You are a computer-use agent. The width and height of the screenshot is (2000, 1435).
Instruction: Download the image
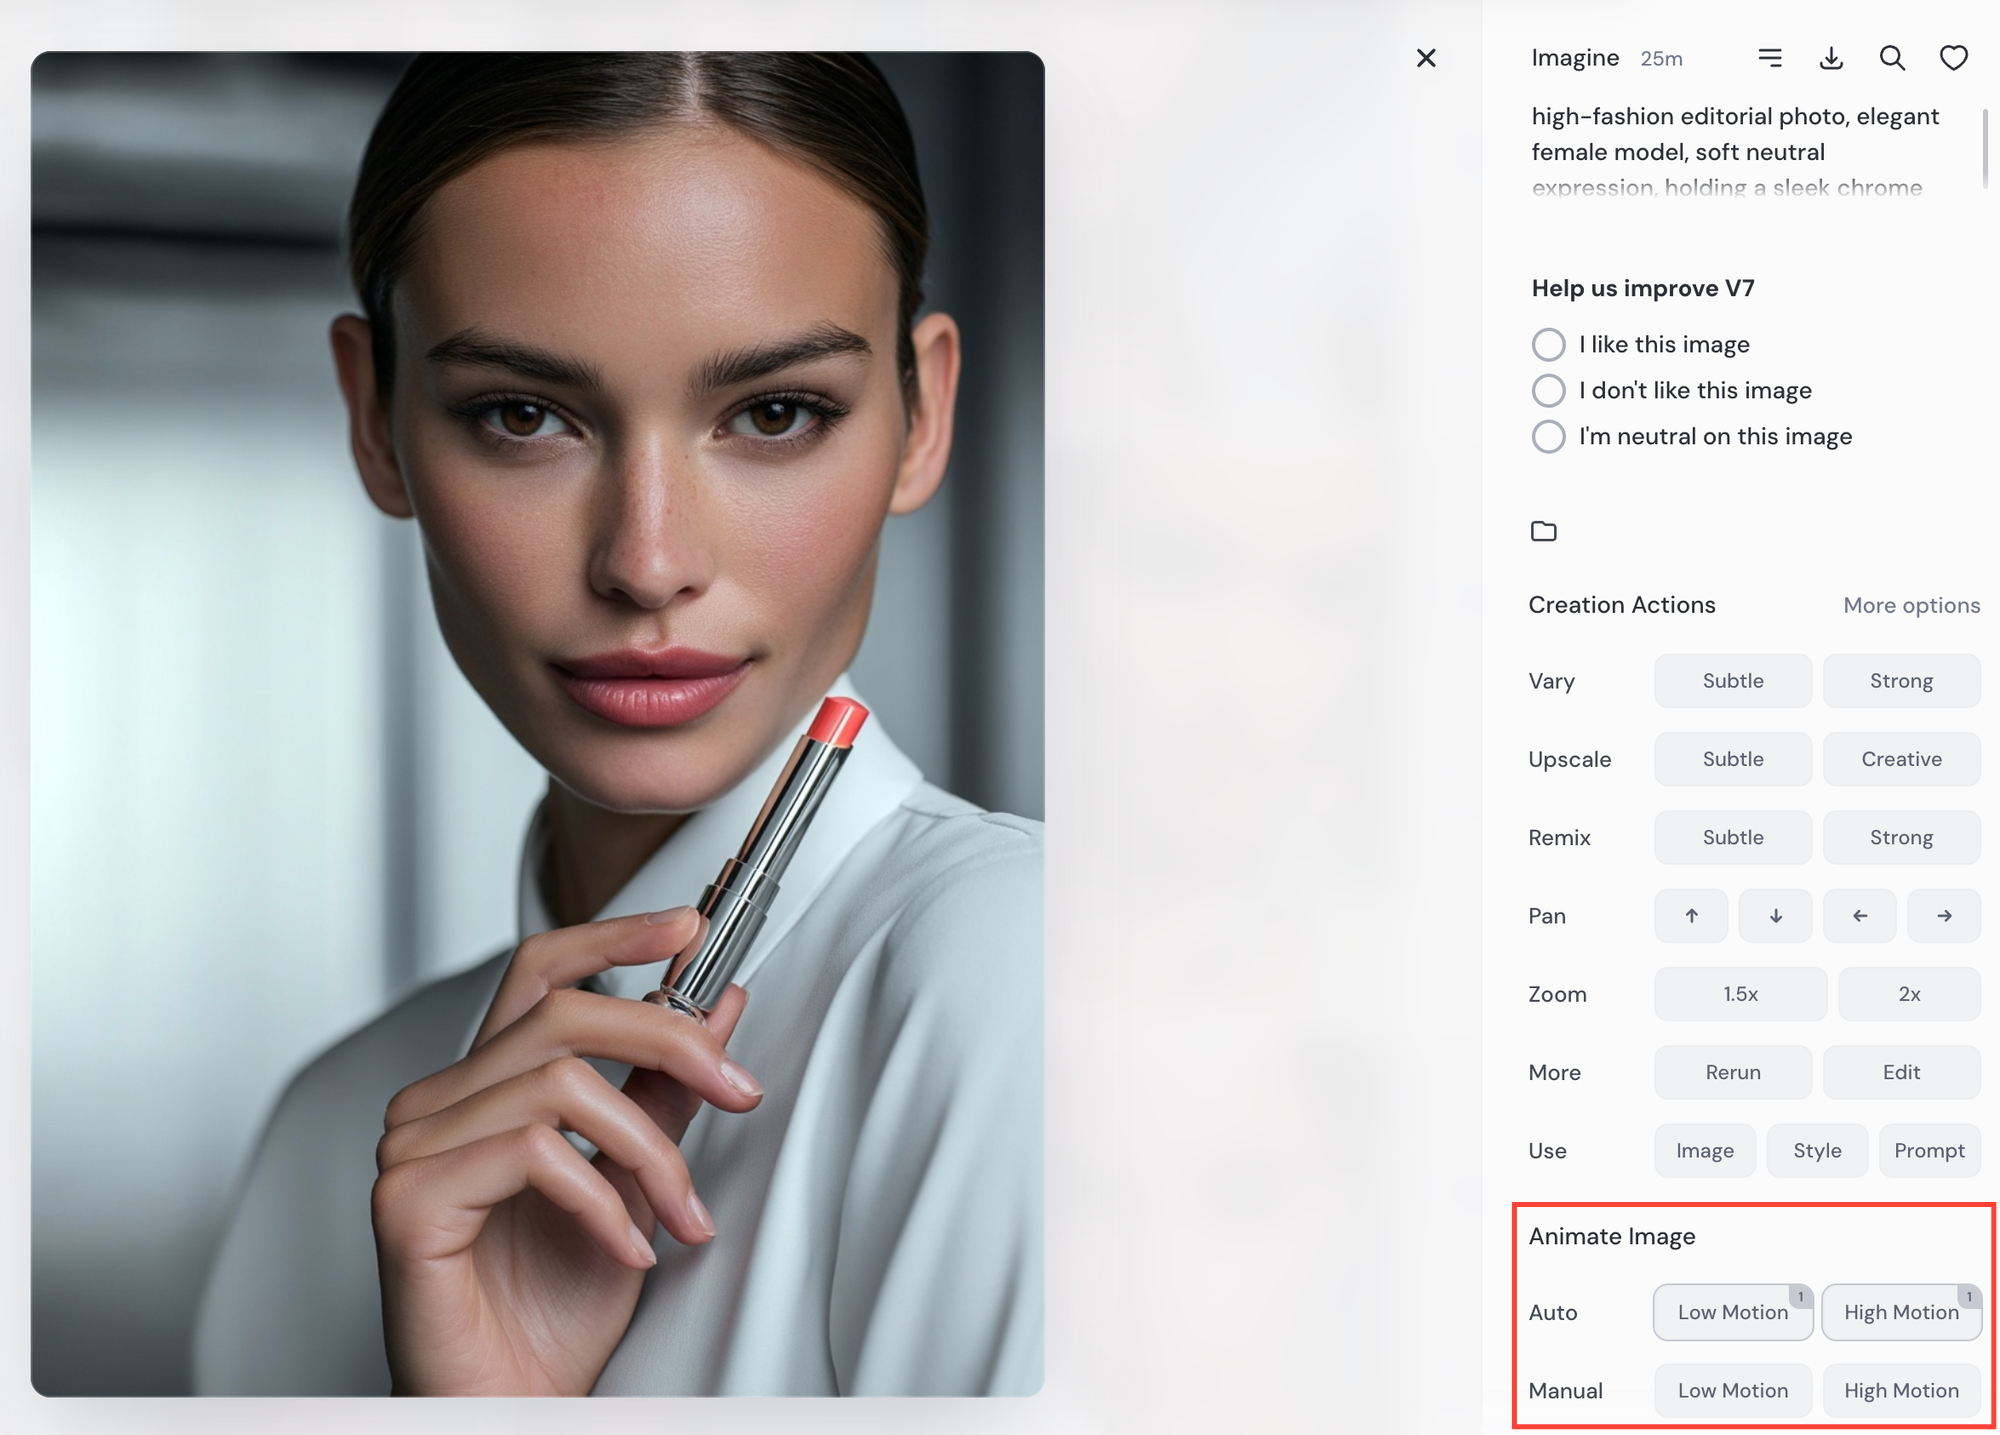1831,58
